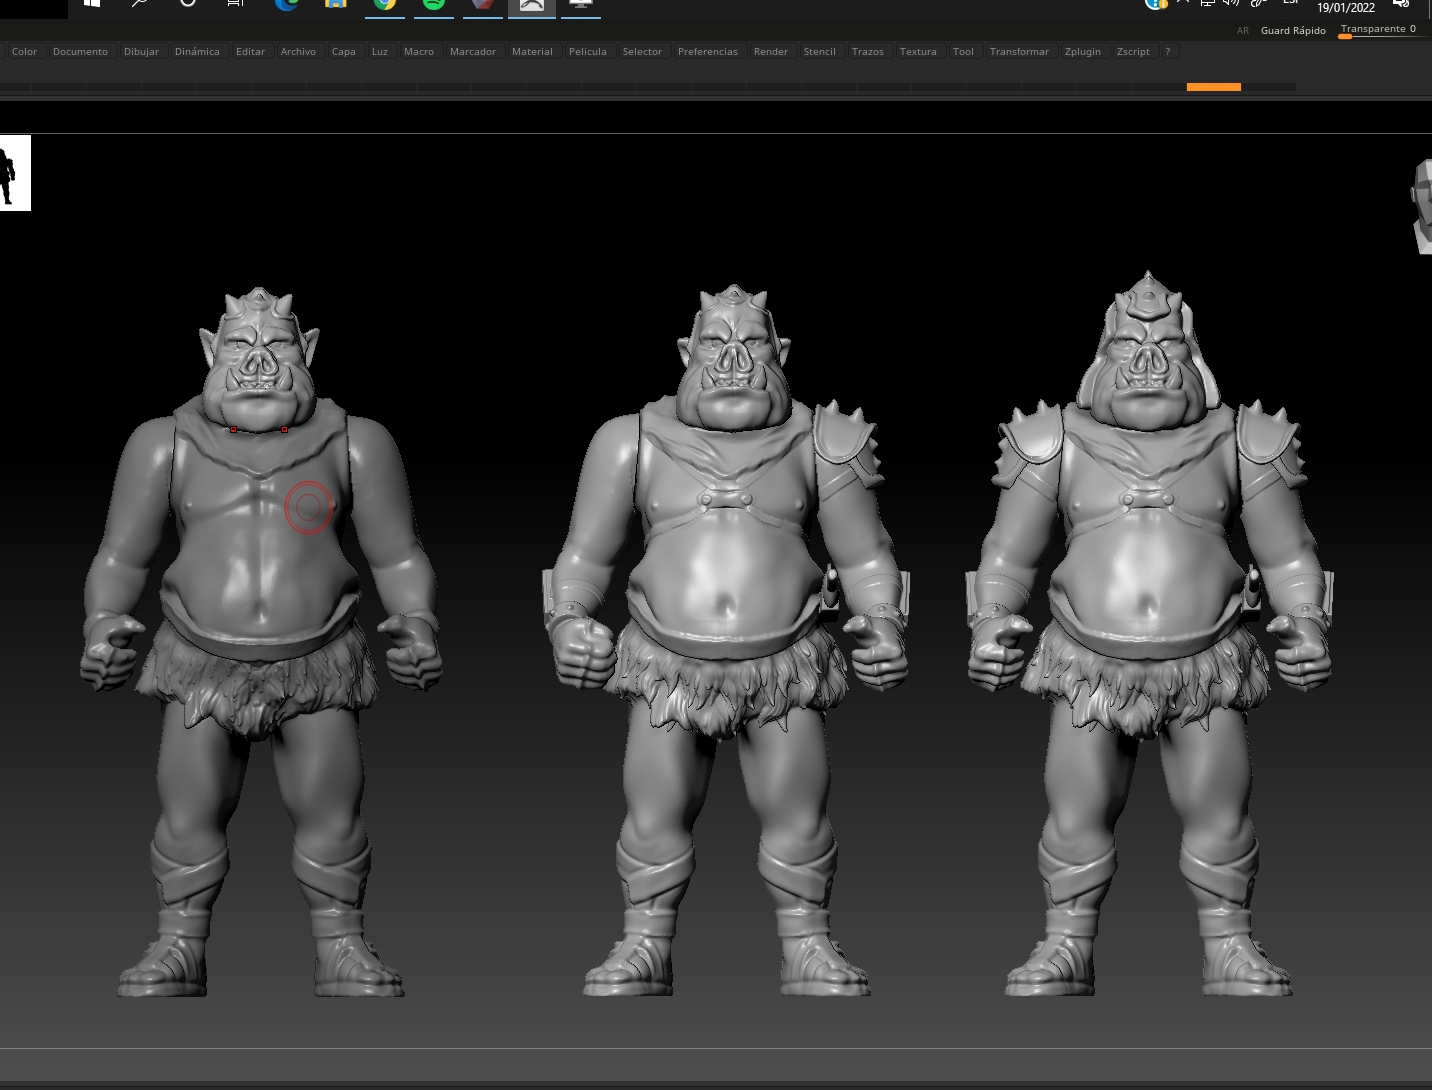Viewport: 1432px width, 1090px height.
Task: Select the black silhouette reference thumbnail
Action: pyautogui.click(x=14, y=173)
